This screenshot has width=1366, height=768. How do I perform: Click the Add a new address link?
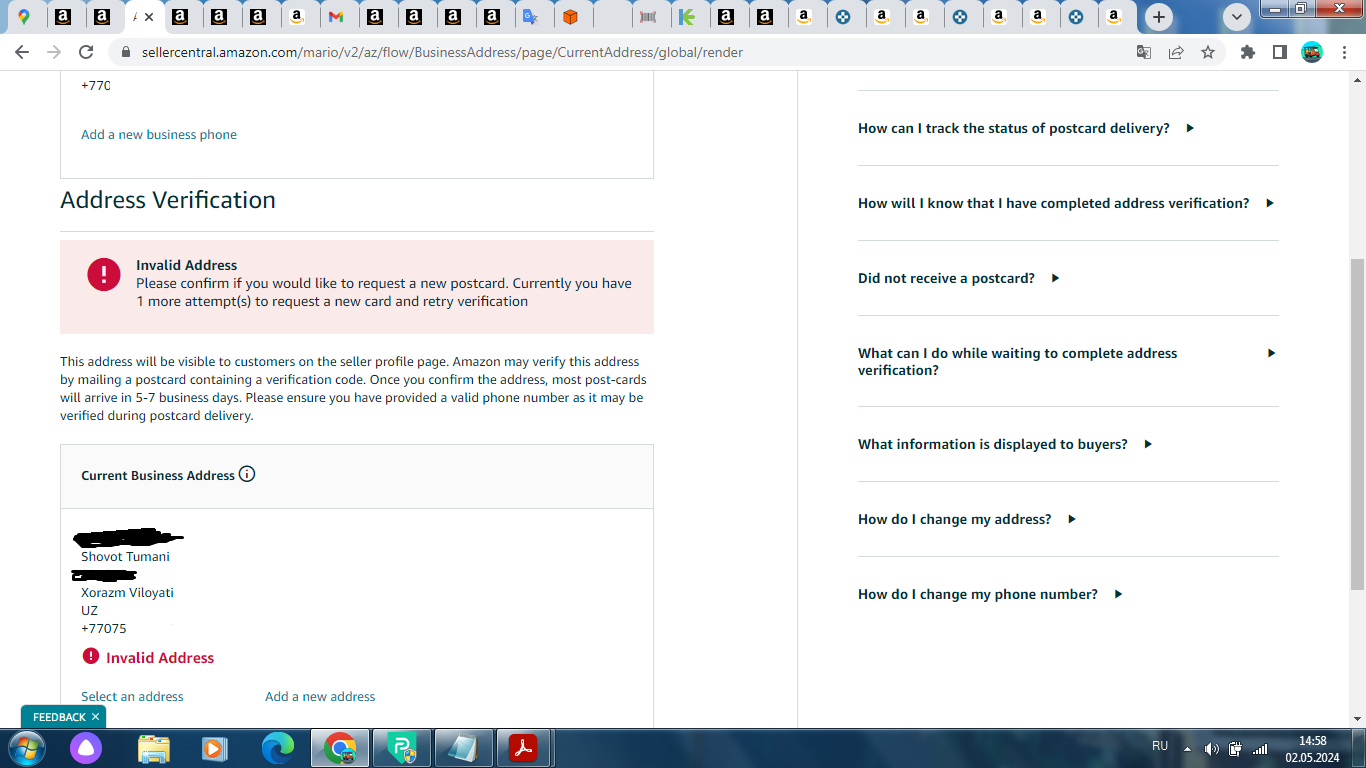click(320, 696)
